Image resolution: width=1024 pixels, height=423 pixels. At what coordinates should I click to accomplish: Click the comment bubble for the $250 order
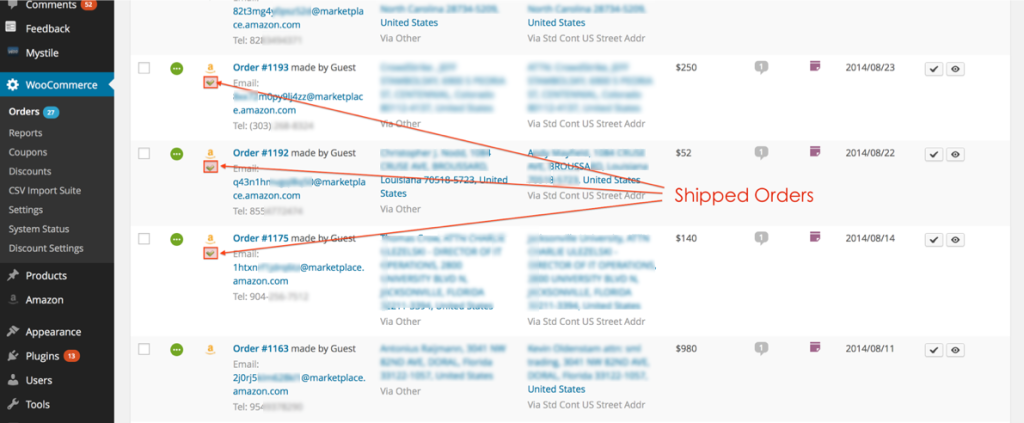pyautogui.click(x=761, y=67)
